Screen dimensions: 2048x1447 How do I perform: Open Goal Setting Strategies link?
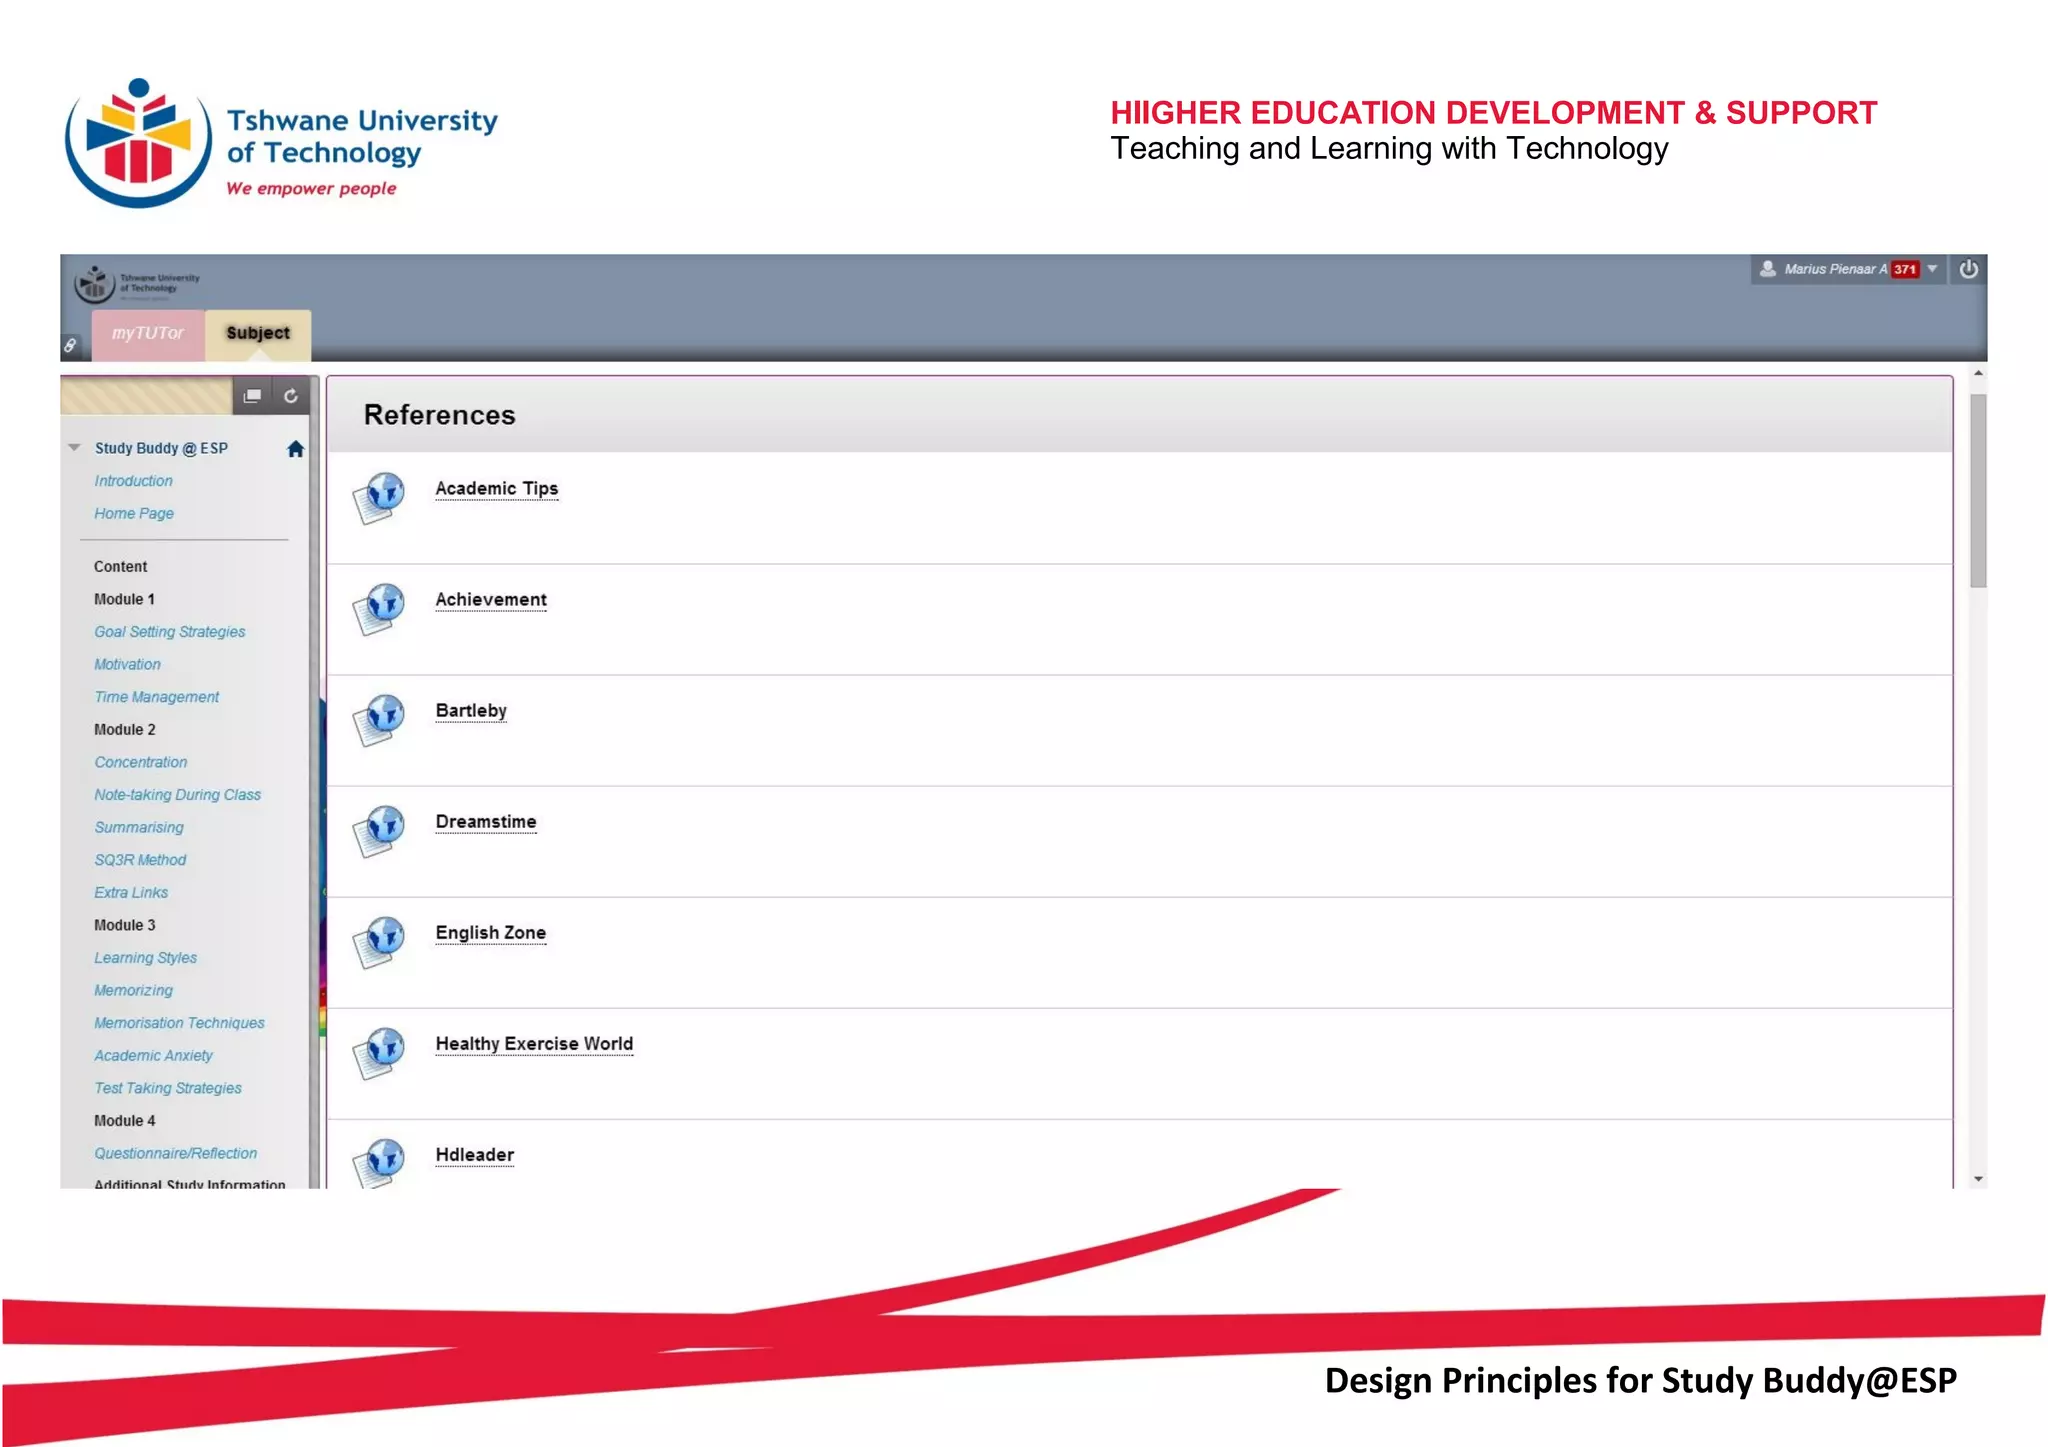tap(170, 632)
